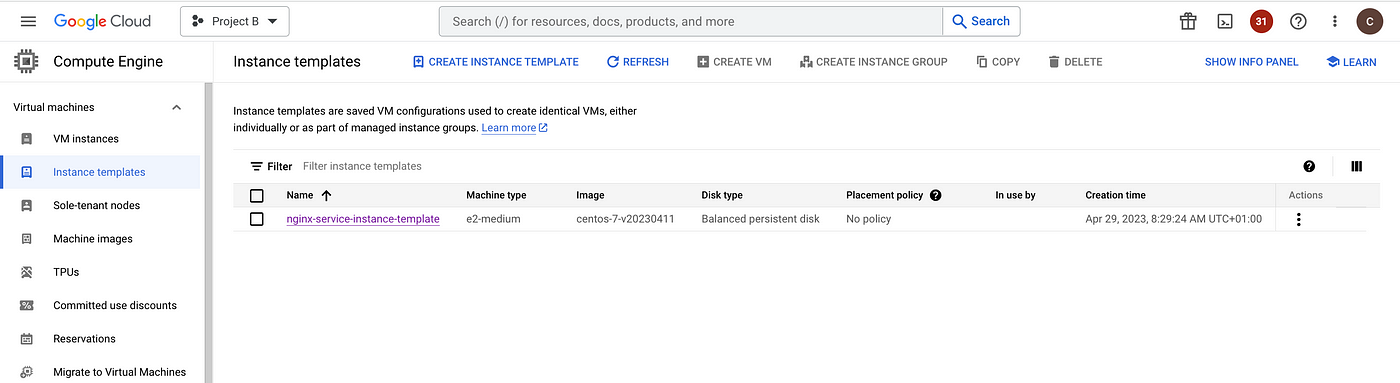
Task: Click the Image column header
Action: tap(590, 195)
